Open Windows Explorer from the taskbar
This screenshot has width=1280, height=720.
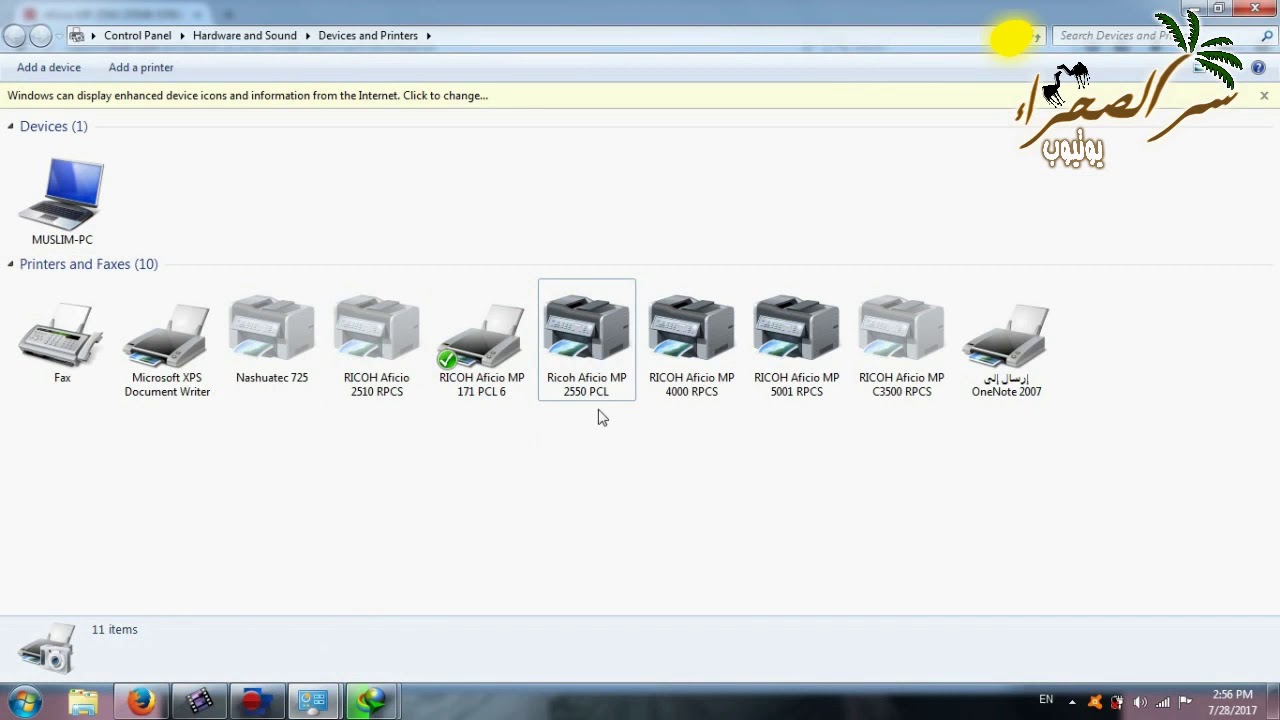click(x=83, y=702)
